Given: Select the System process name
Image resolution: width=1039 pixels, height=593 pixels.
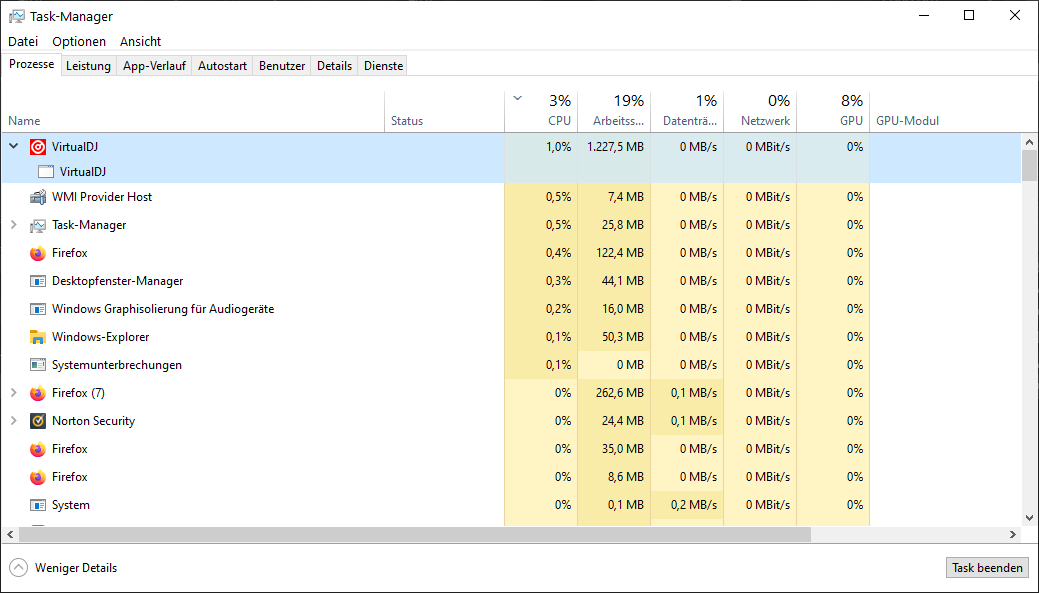Looking at the screenshot, I should pyautogui.click(x=71, y=505).
